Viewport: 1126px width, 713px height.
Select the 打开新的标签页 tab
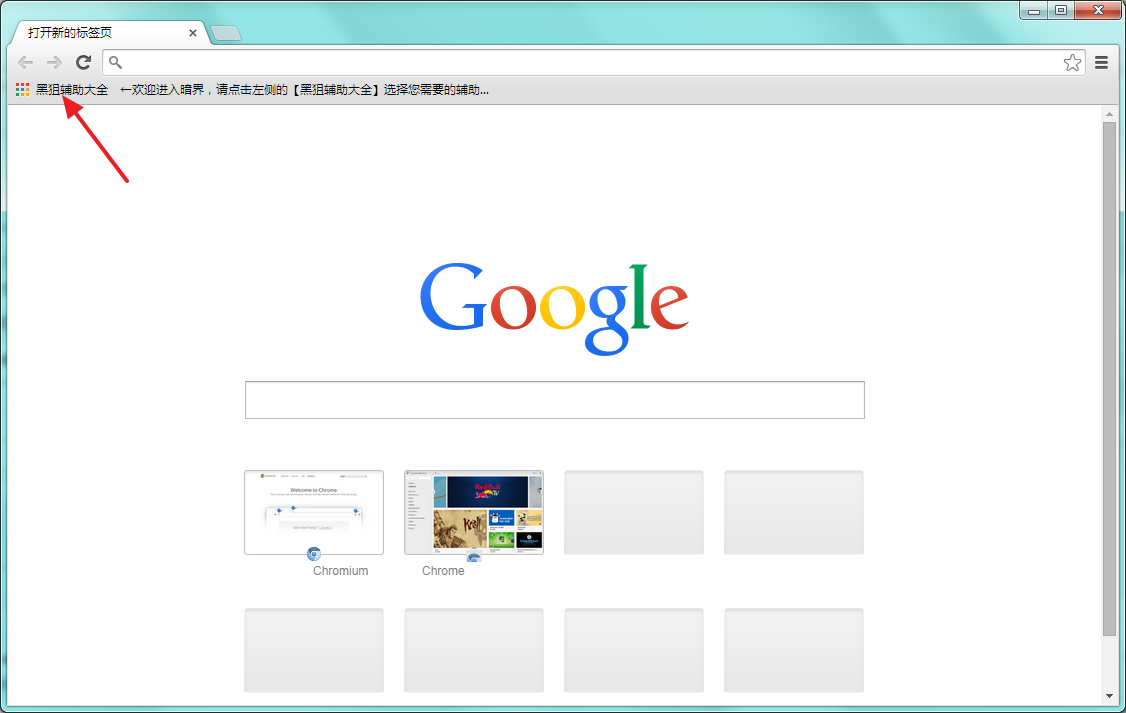109,33
